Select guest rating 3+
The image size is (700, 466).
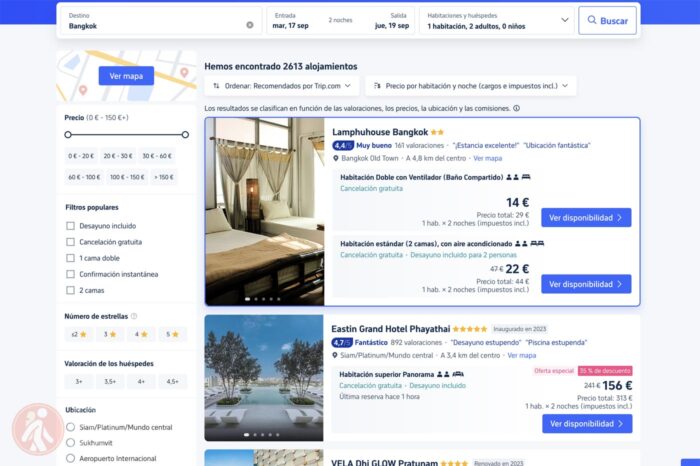[x=79, y=382]
